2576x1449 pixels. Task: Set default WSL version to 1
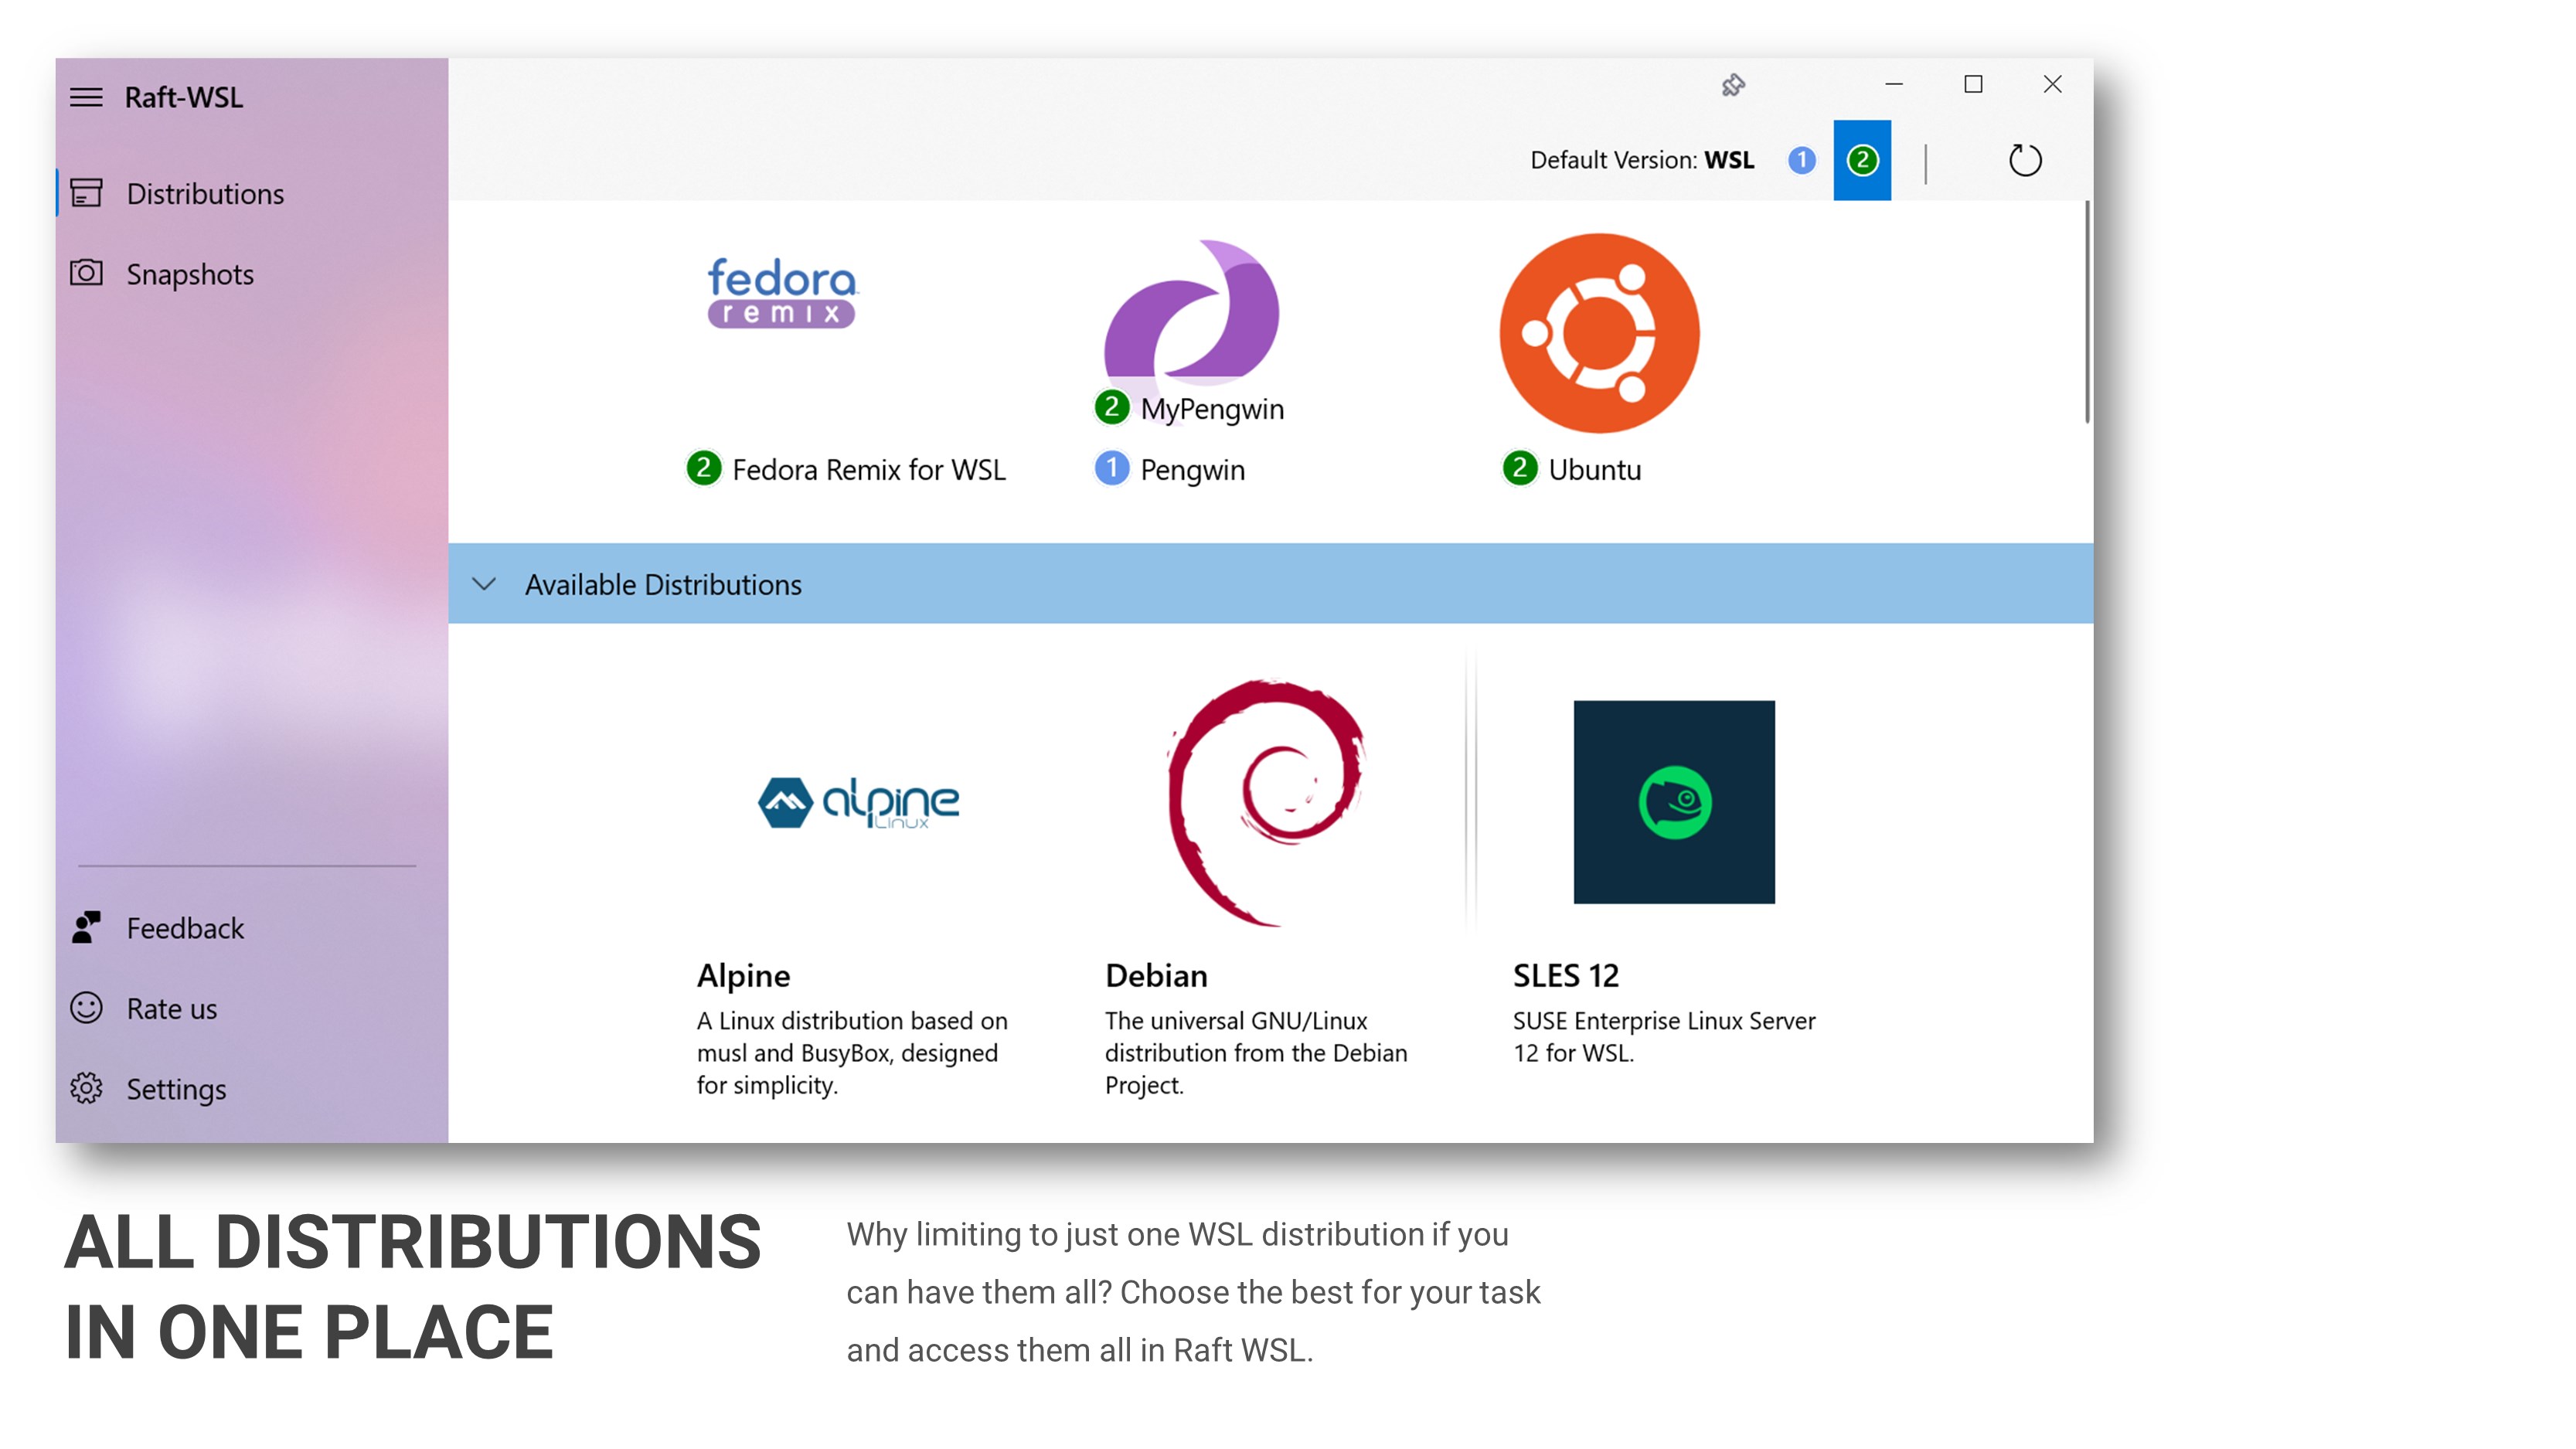(1801, 160)
